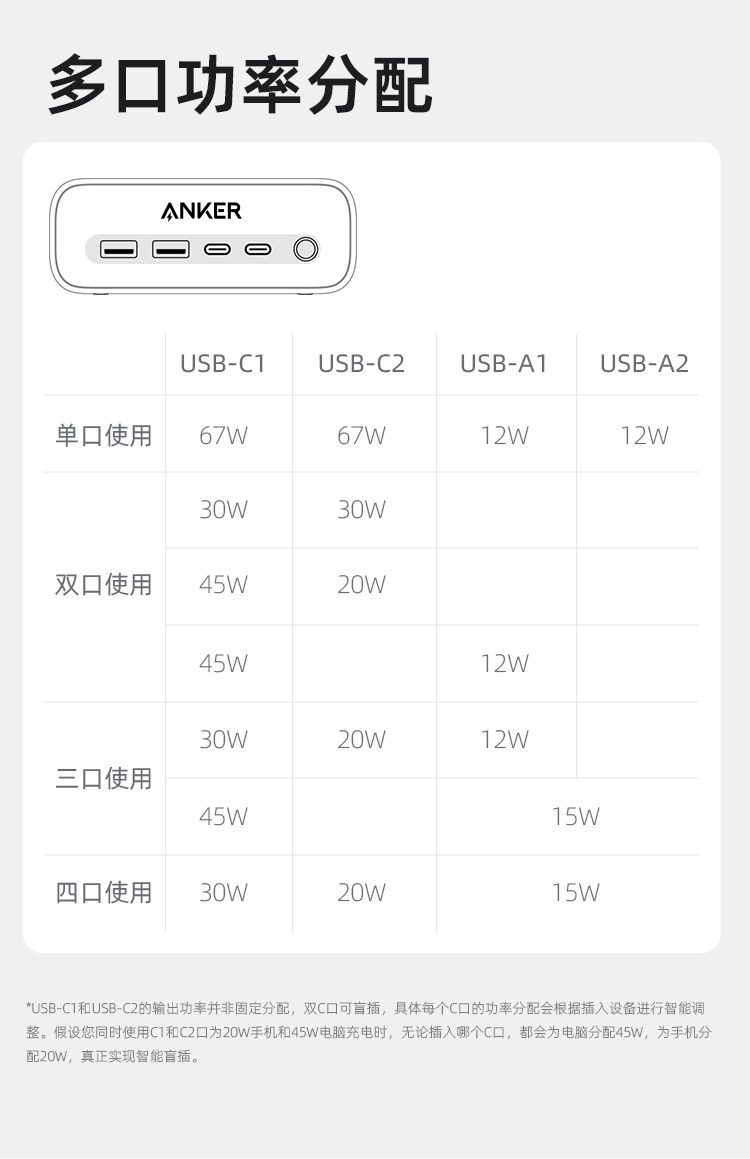Viewport: 750px width, 1159px height.
Task: Click the leftmost USB-A port on the charger
Action: pyautogui.click(x=119, y=249)
